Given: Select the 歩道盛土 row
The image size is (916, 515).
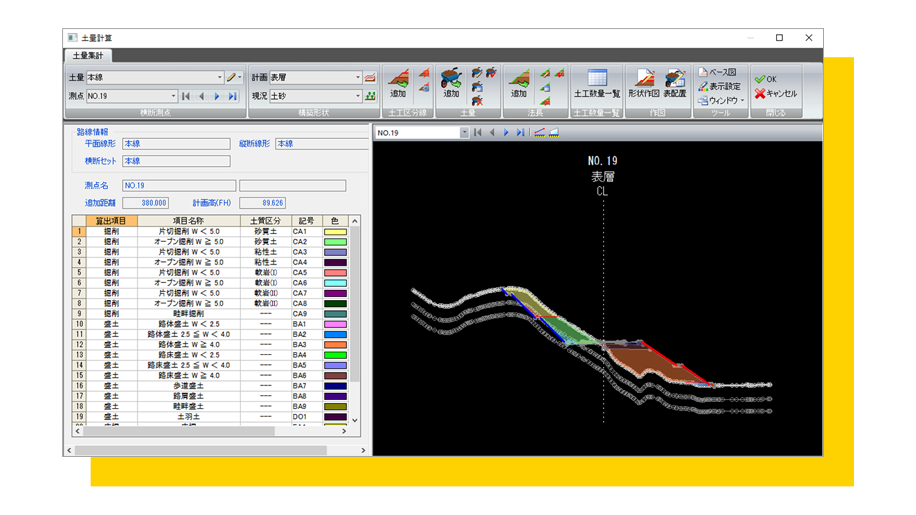Looking at the screenshot, I should [x=211, y=386].
